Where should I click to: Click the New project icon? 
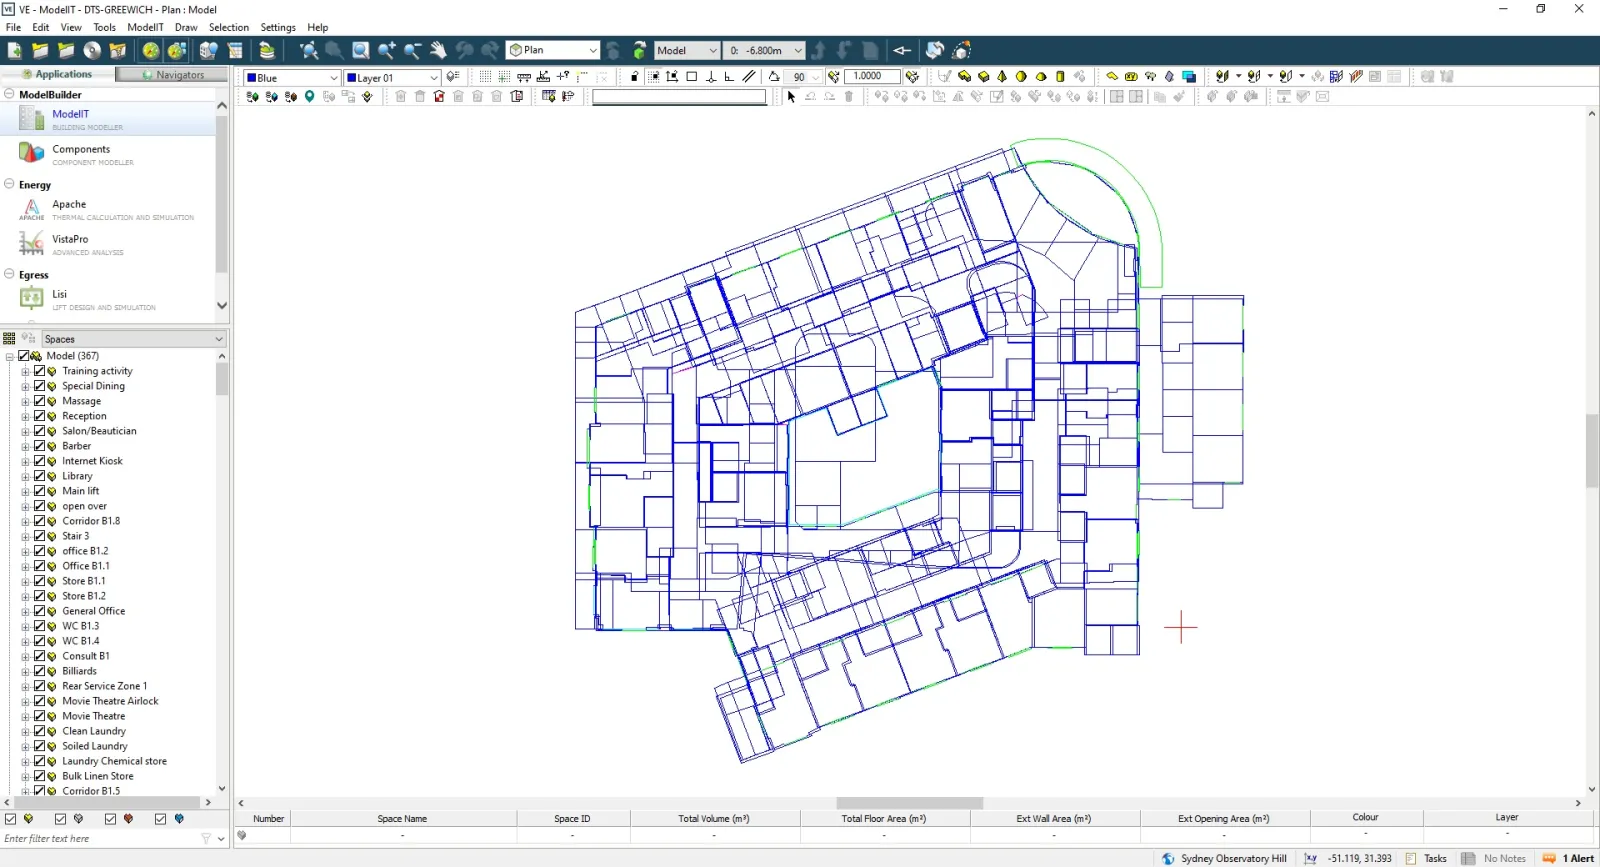click(x=14, y=50)
